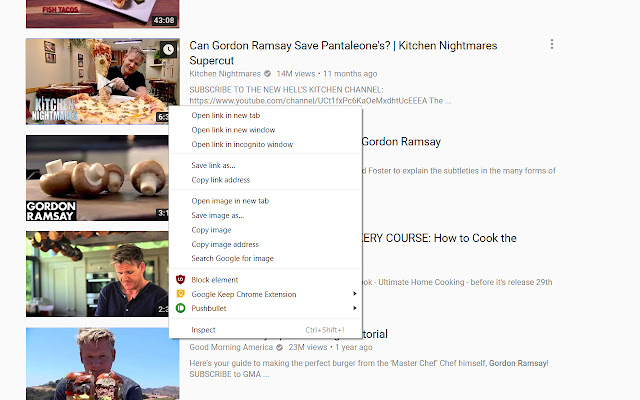Expand the Google Keep Chrome Extension submenu arrow
The height and width of the screenshot is (400, 640).
[x=354, y=294]
